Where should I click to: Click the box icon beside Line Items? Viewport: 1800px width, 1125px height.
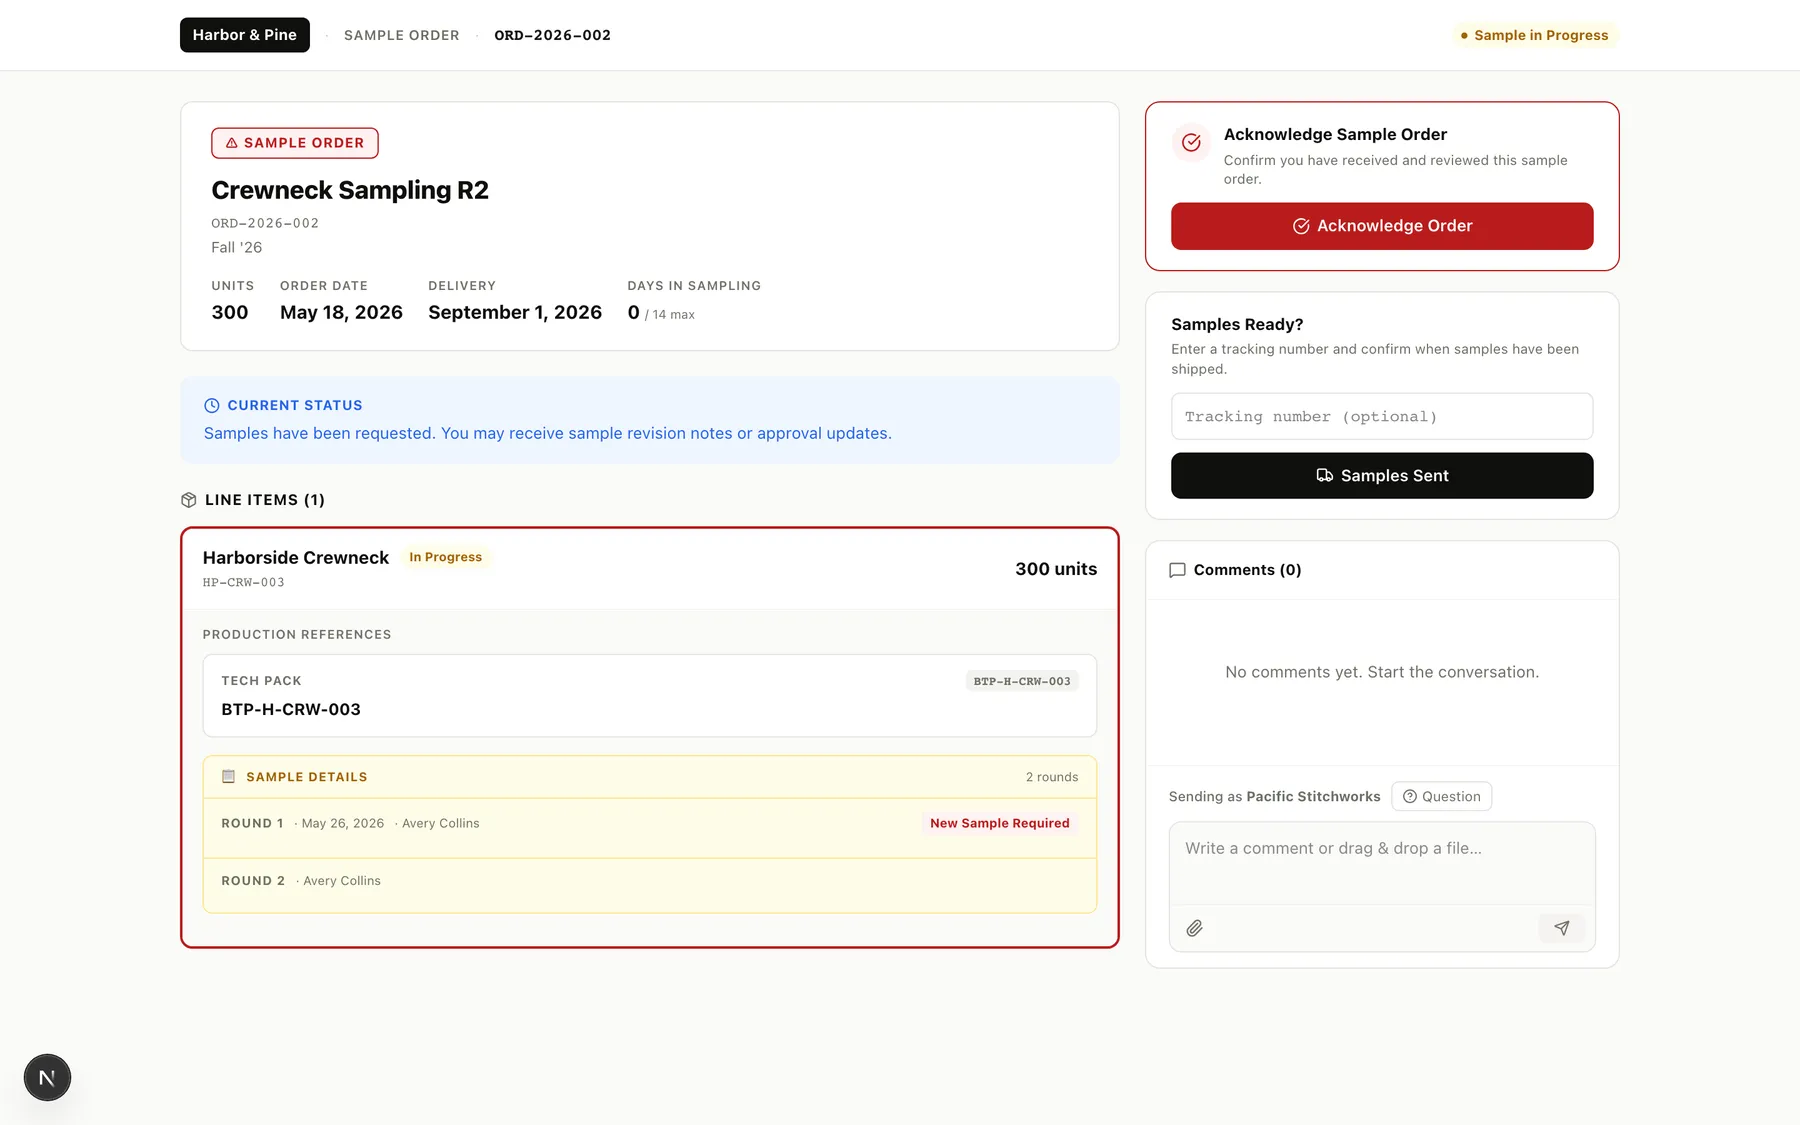pos(188,500)
